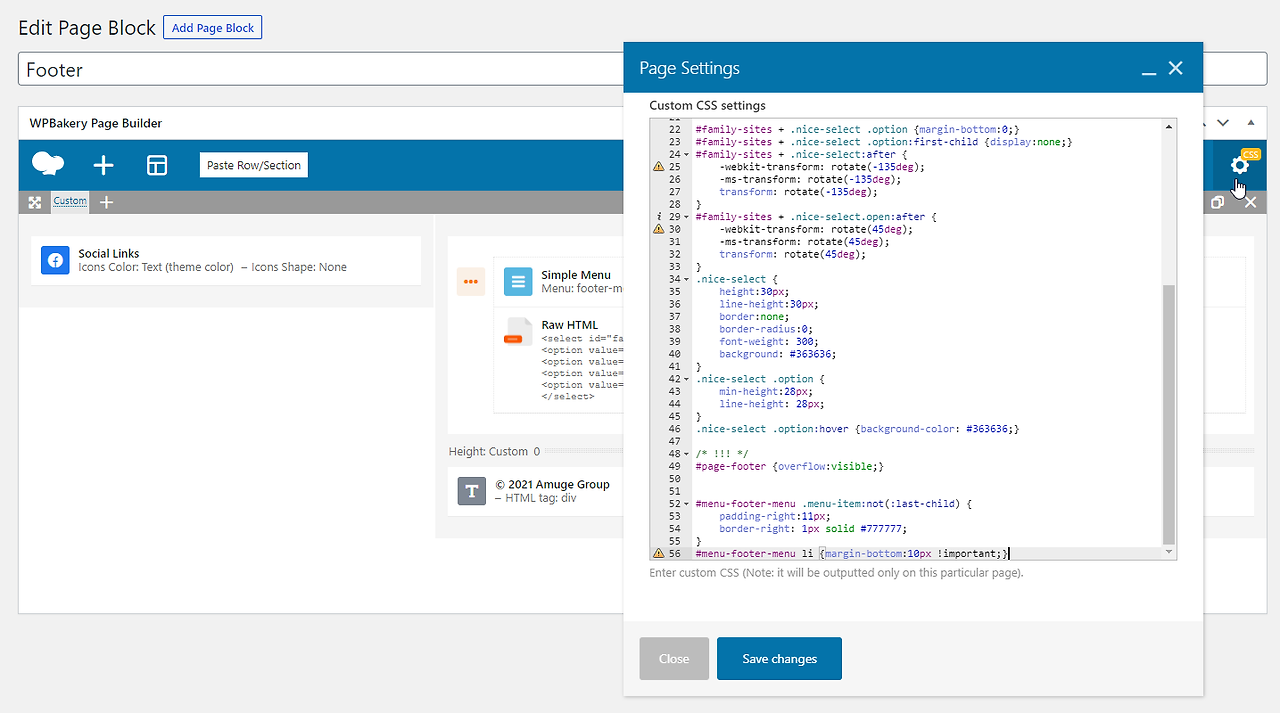Viewport: 1280px width, 713px height.
Task: Click the row drag-move handle icon
Action: (x=35, y=202)
